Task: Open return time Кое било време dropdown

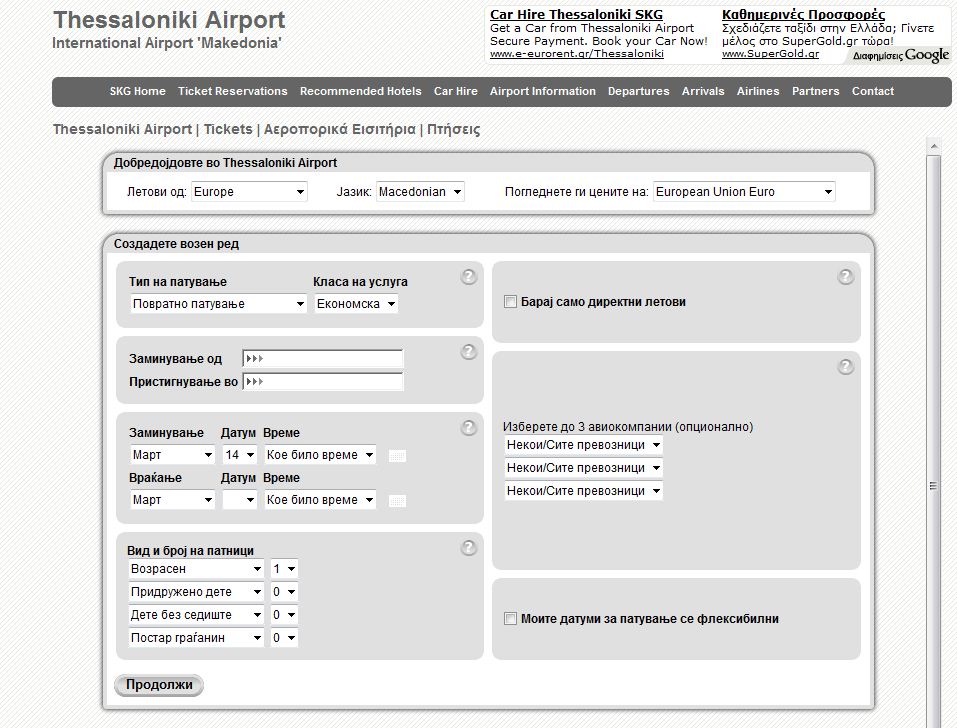Action: tap(320, 500)
